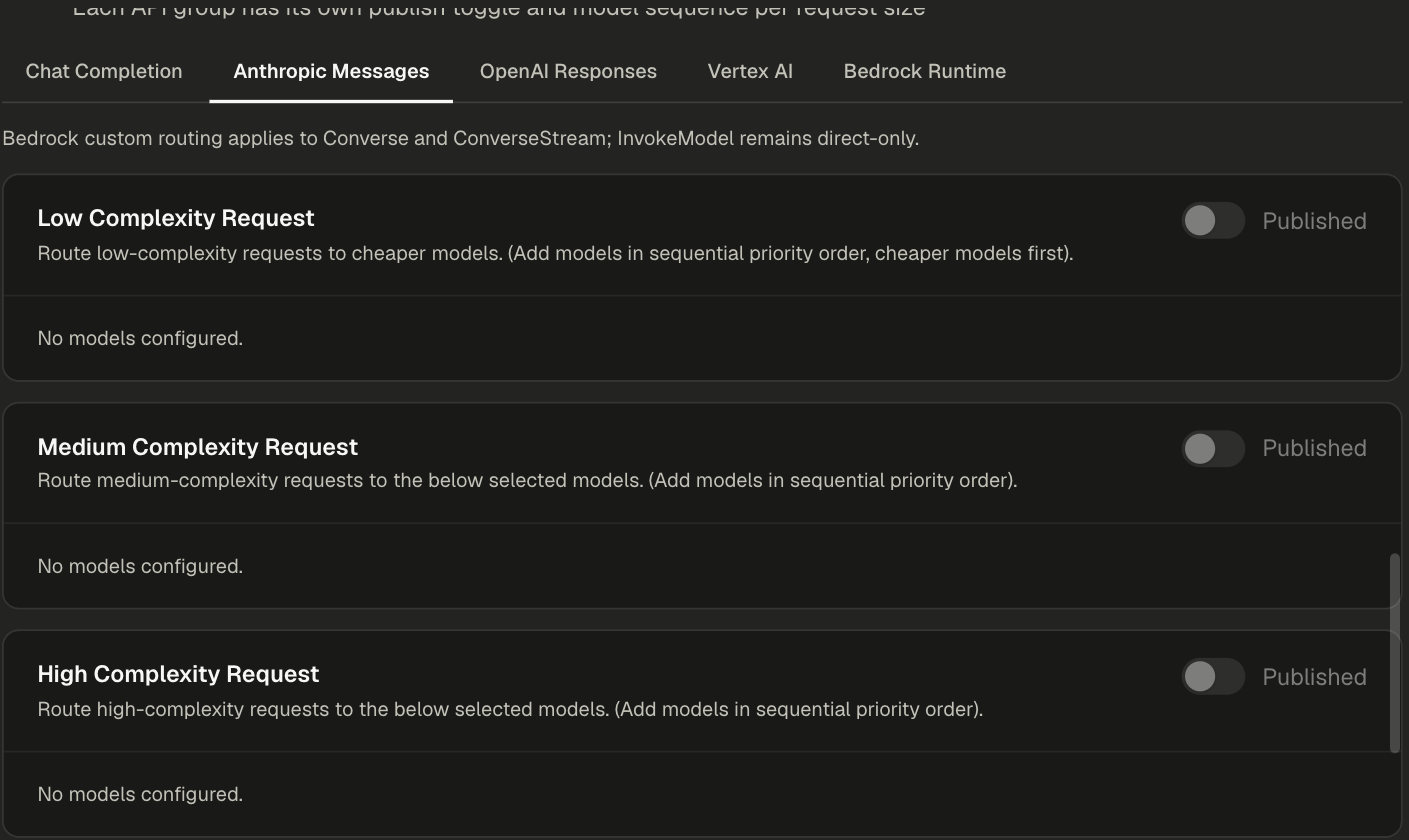Turn on Published for High Complexity Request
This screenshot has width=1409, height=840.
[1213, 677]
